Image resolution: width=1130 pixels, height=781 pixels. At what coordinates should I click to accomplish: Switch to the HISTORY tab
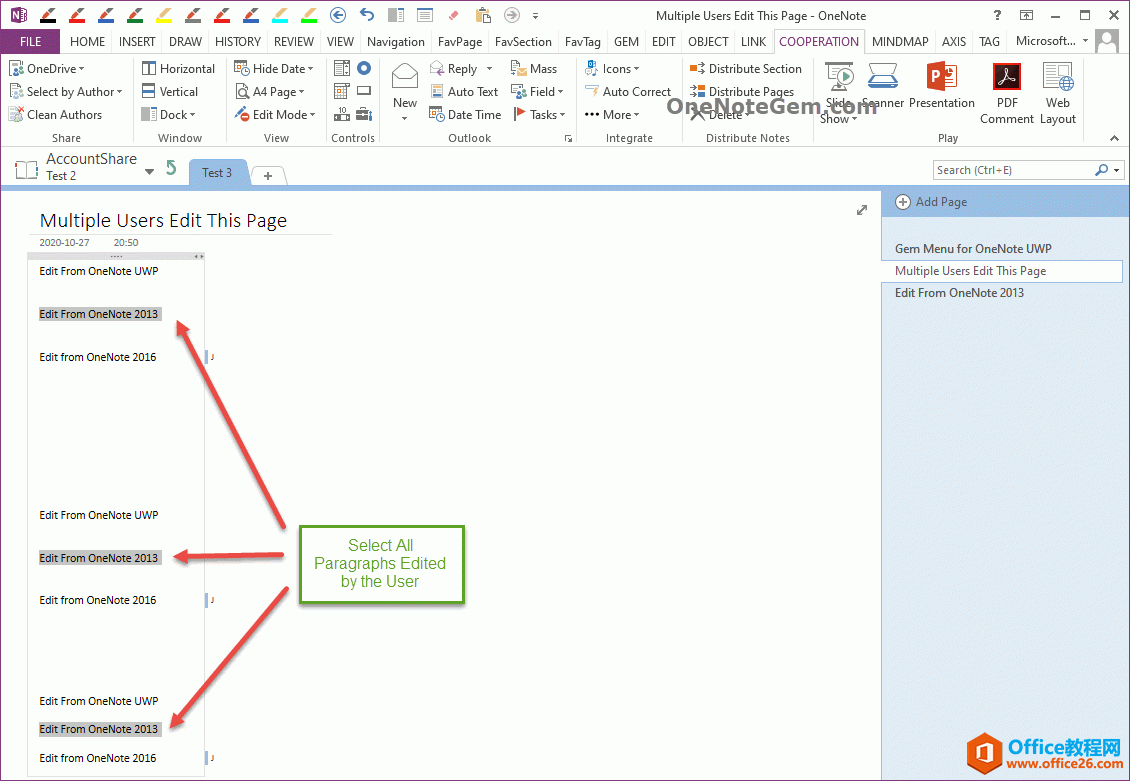[238, 42]
